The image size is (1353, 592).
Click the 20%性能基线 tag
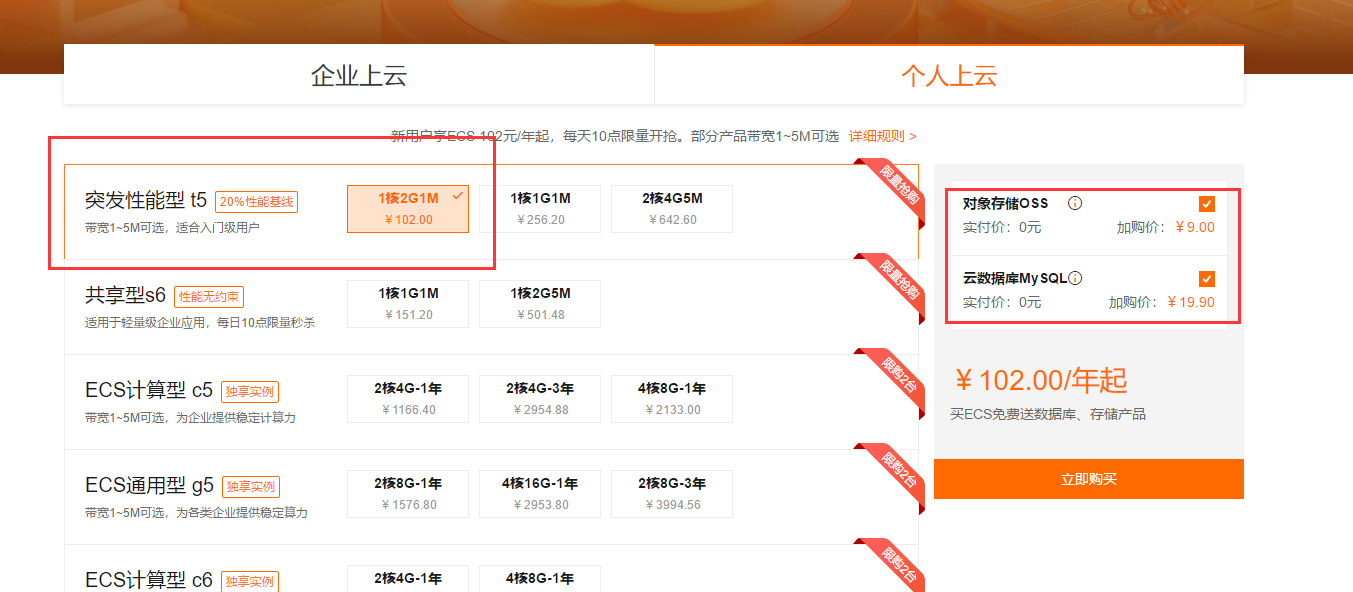(x=256, y=202)
